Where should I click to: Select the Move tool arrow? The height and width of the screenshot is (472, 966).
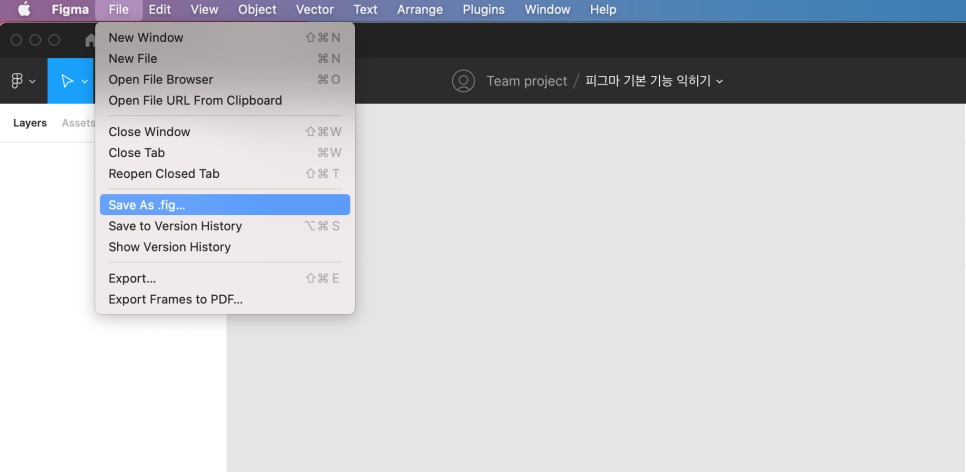(x=67, y=81)
